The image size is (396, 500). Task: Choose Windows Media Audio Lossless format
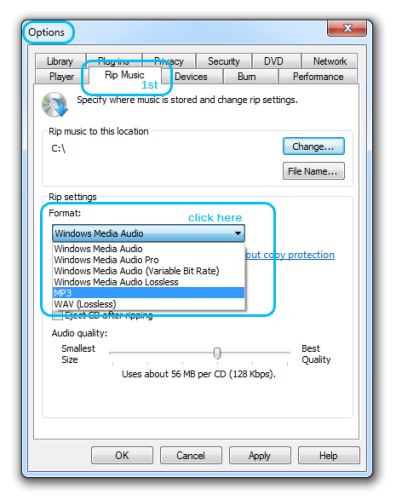coord(149,282)
